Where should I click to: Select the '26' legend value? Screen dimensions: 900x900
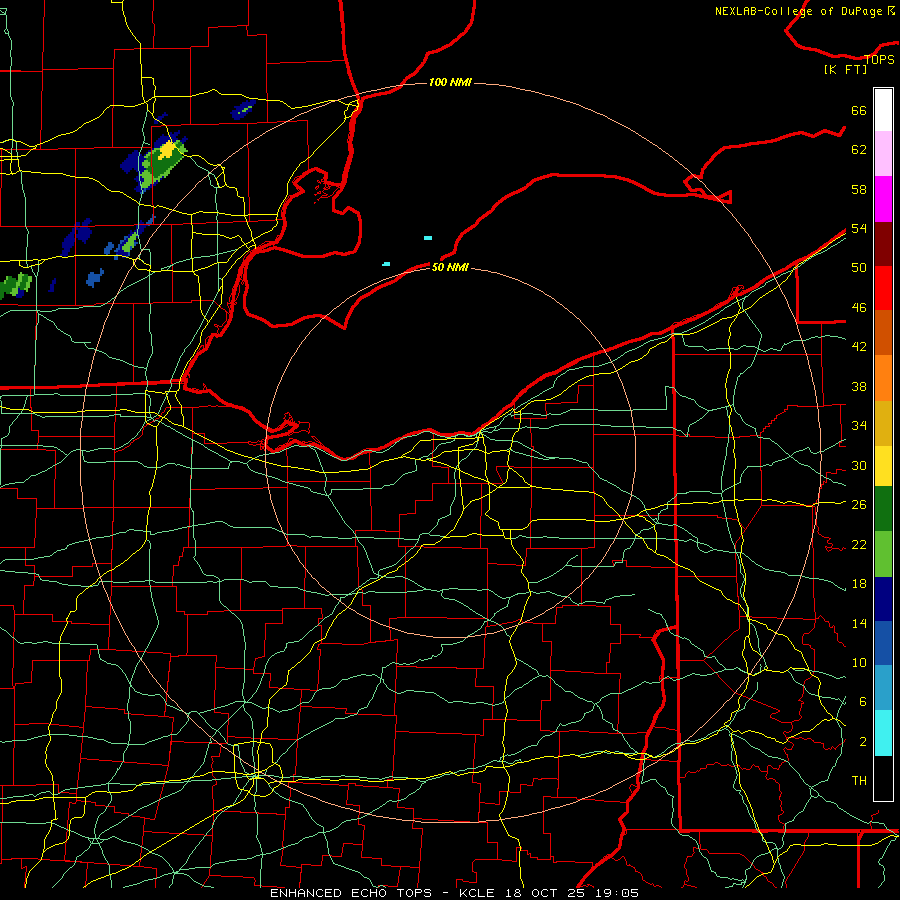[859, 504]
